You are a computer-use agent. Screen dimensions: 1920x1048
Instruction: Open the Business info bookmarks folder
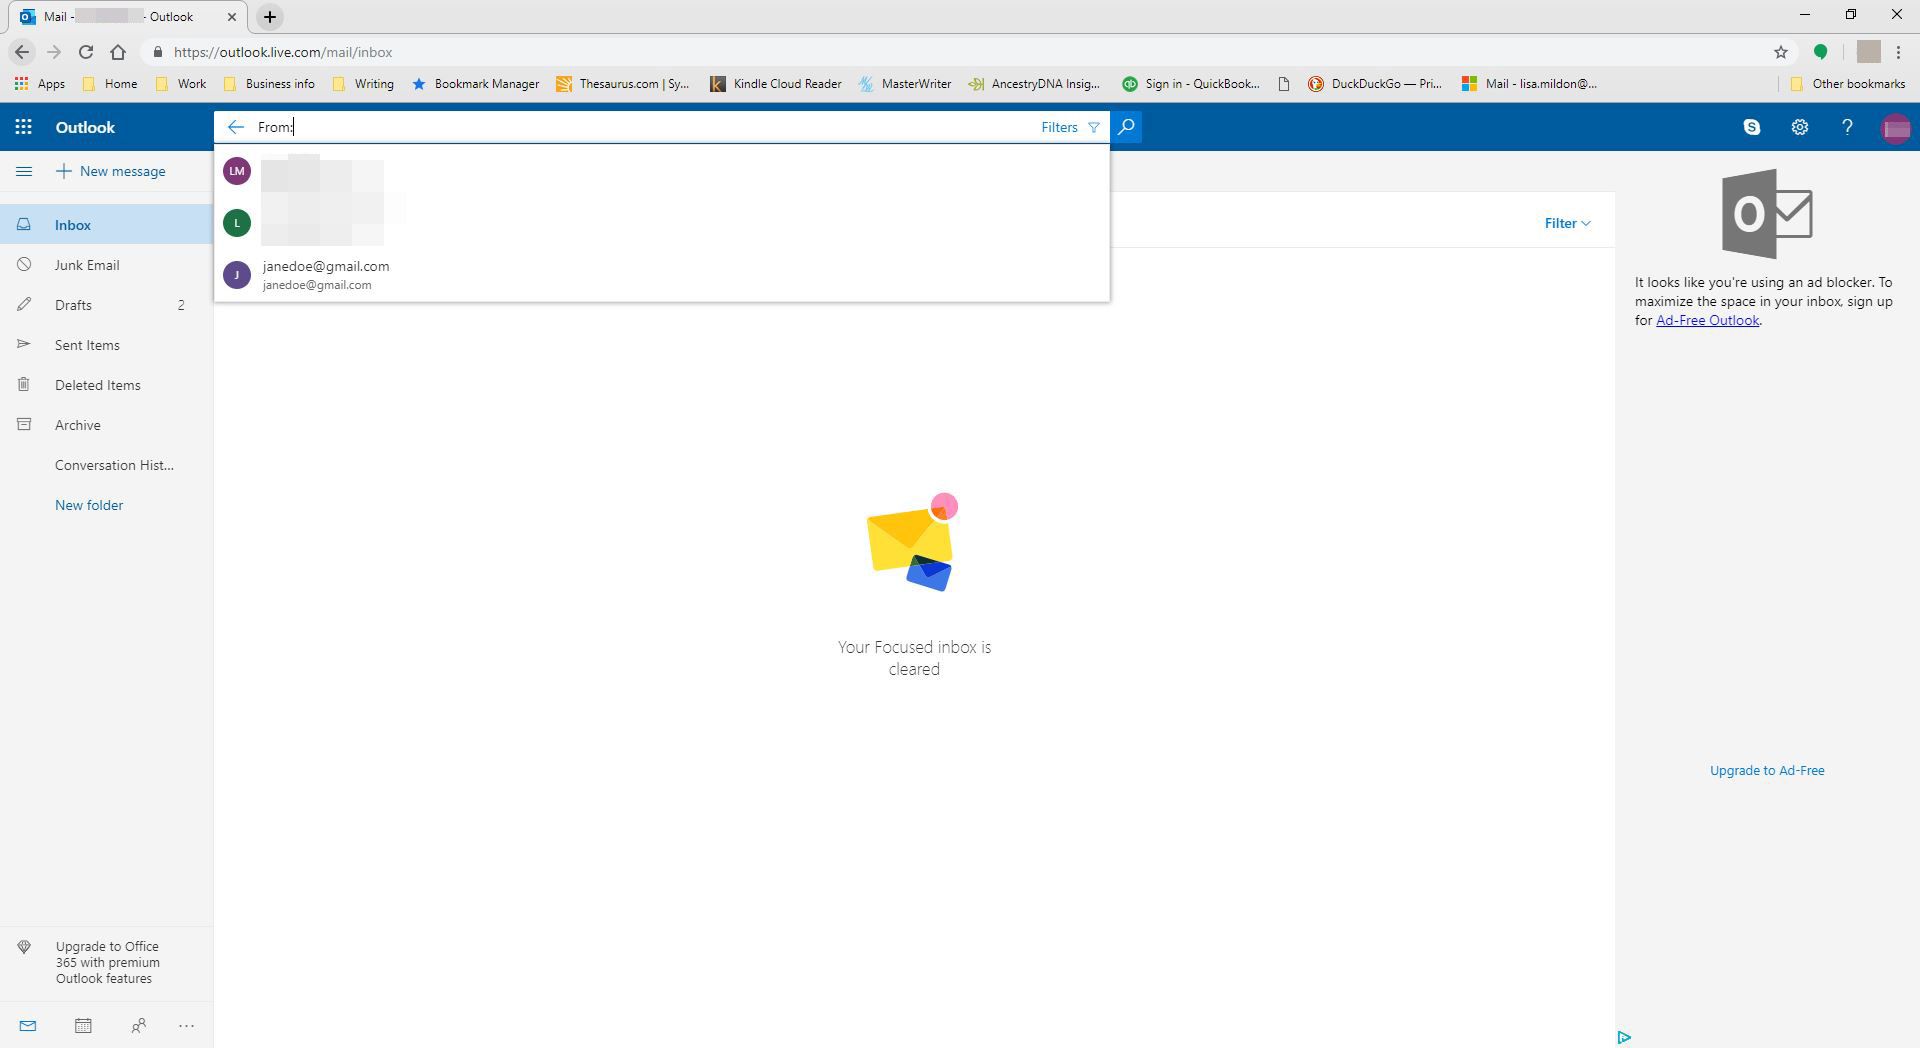click(x=269, y=84)
